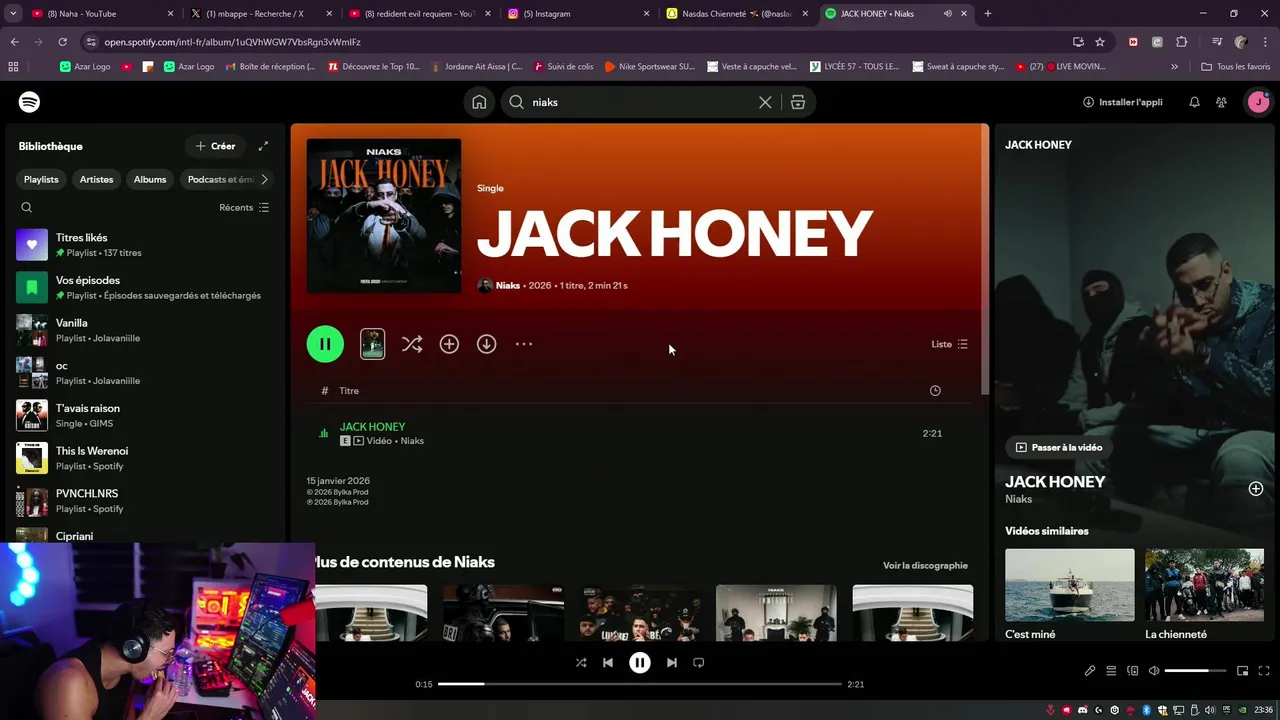This screenshot has width=1280, height=720.
Task: Add JACK HONEY to library with plus
Action: pos(449,344)
